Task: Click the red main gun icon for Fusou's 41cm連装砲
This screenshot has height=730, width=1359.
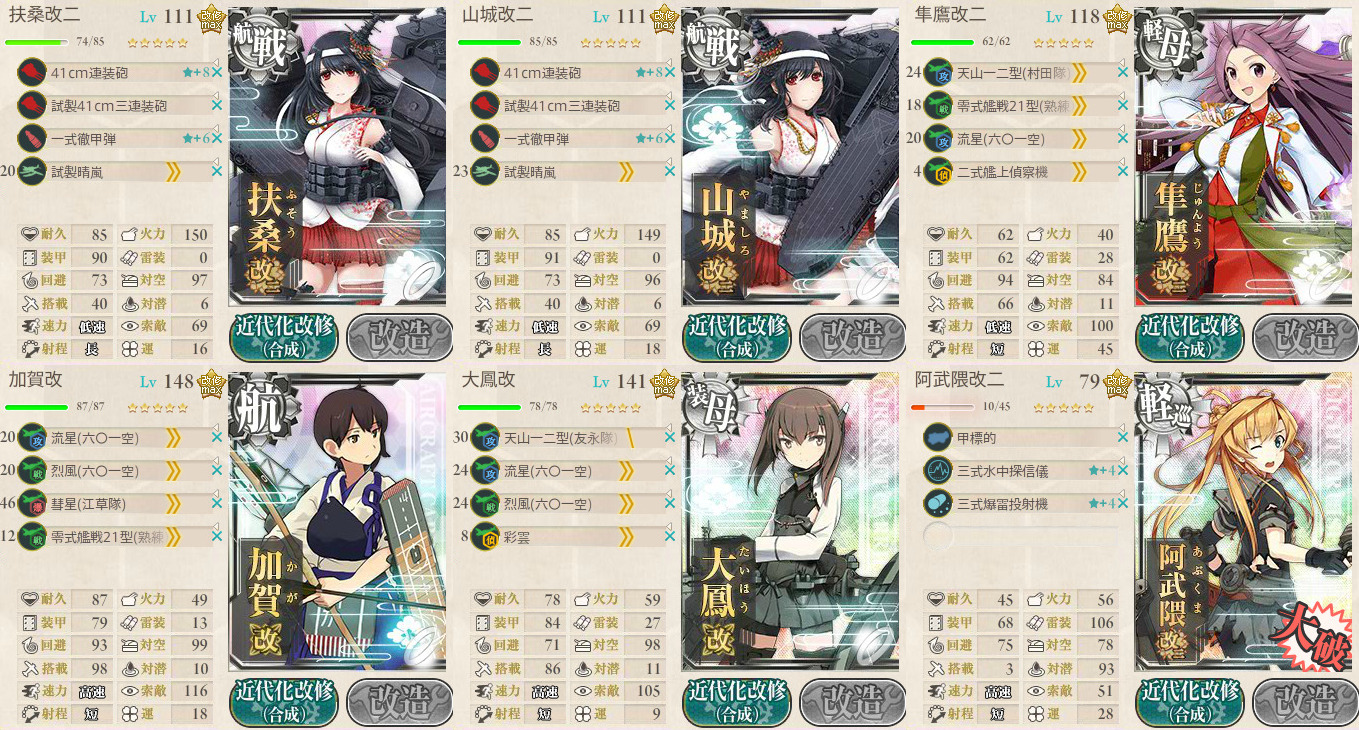Action: 32,72
